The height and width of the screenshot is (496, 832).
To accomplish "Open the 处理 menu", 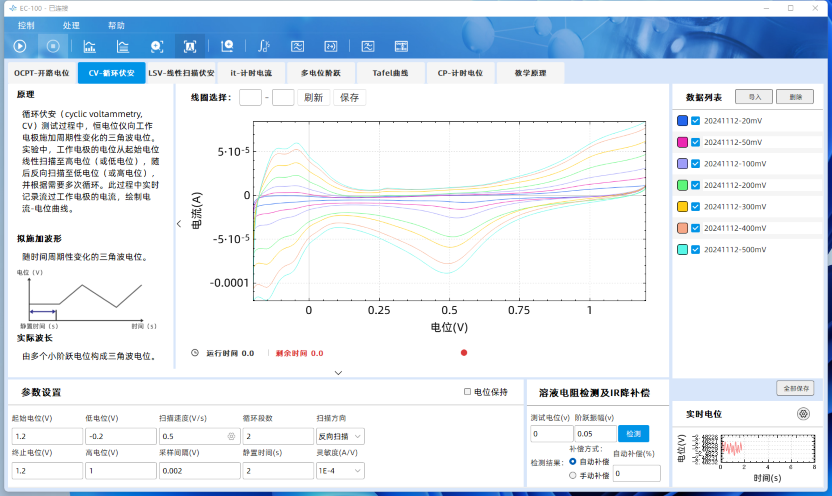I will (71, 25).
